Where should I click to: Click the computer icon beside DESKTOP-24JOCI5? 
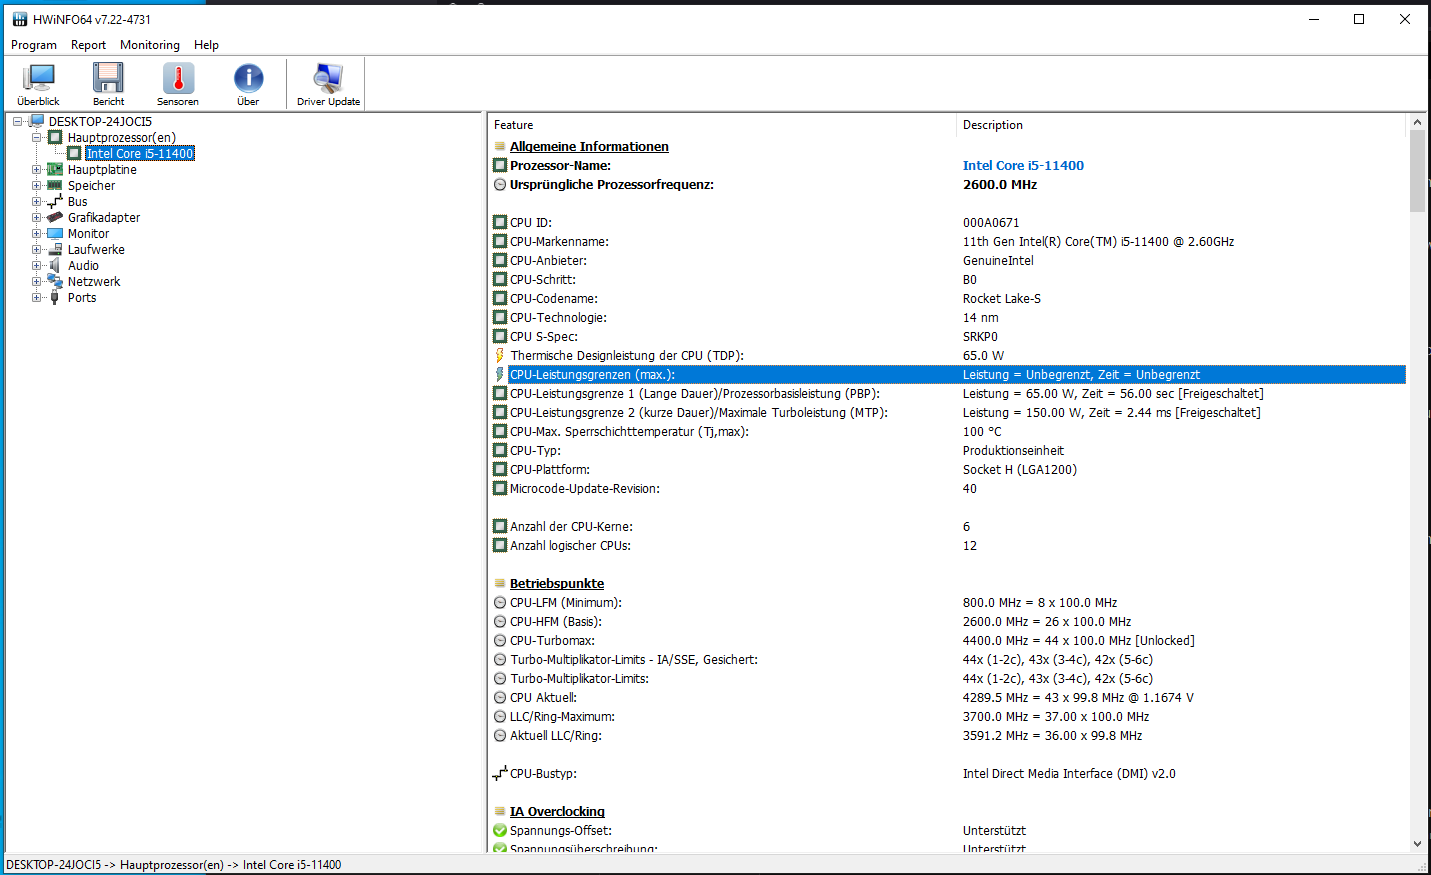(x=37, y=121)
